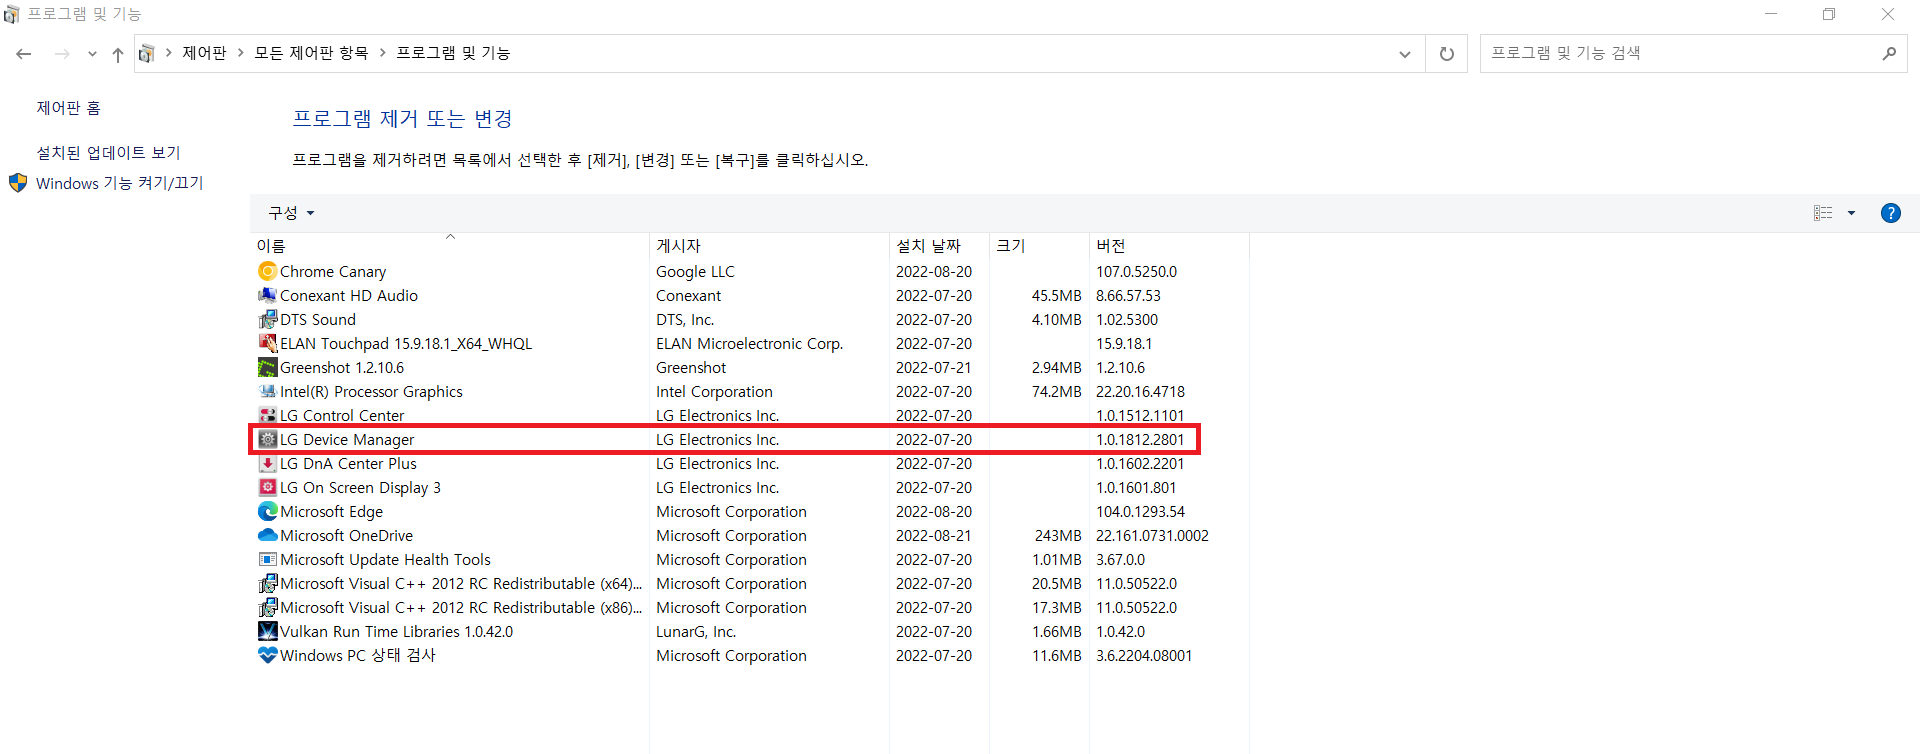This screenshot has height=754, width=1920.
Task: Click the search magnifier icon
Action: [1888, 54]
